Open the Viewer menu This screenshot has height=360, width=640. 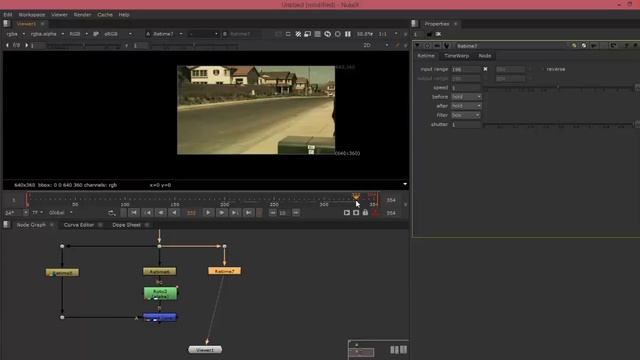[x=59, y=15]
